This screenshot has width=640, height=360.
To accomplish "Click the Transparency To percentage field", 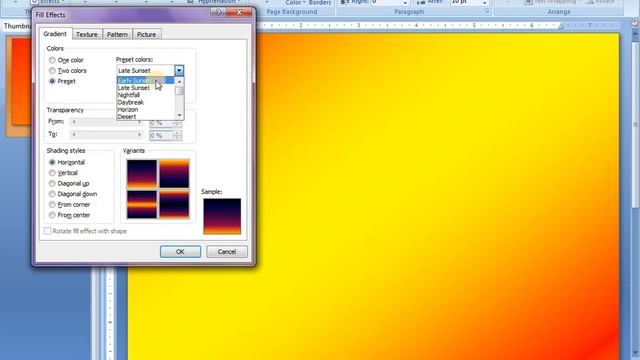I will tap(161, 135).
